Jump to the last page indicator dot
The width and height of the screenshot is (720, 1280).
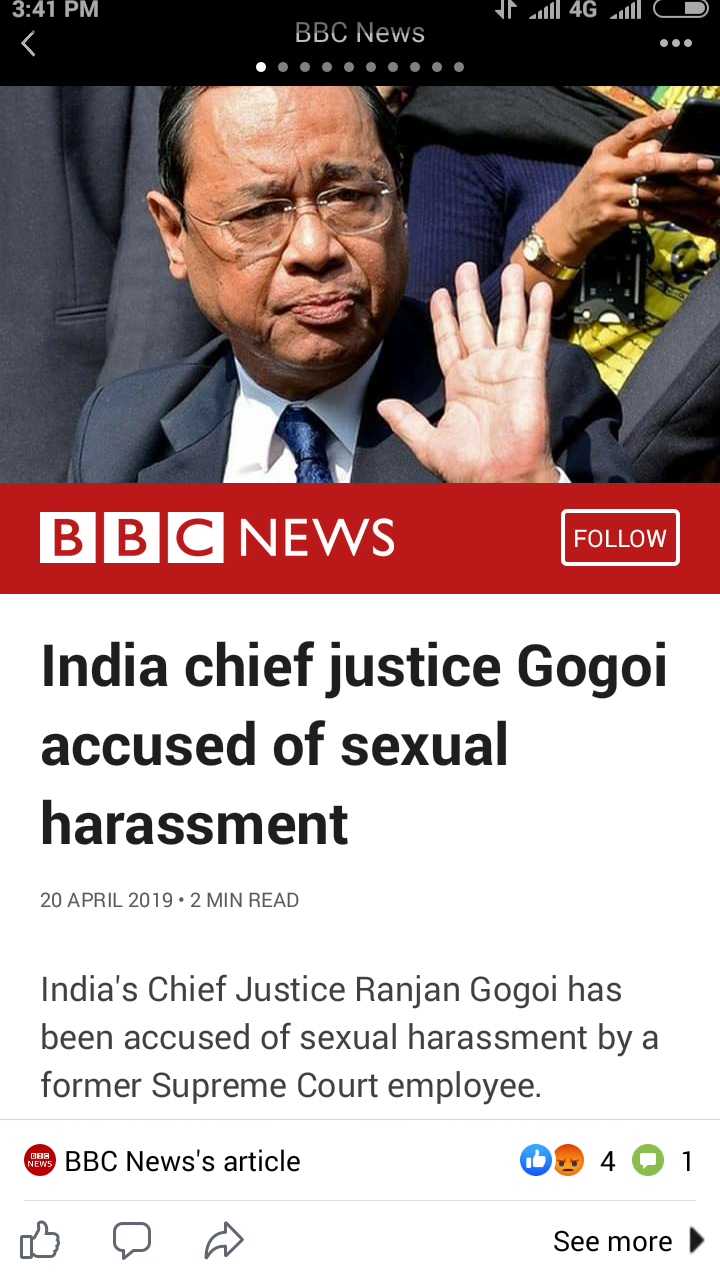[459, 67]
